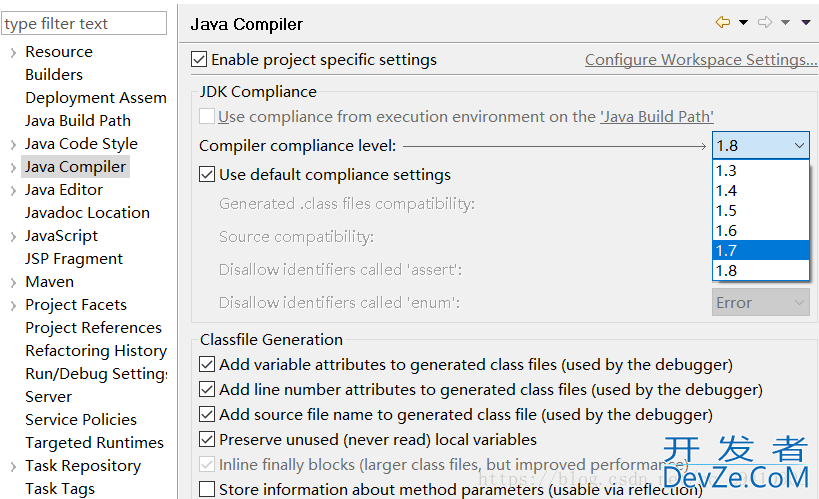This screenshot has width=819, height=499.
Task: Follow the 'Java Build Path' link
Action: 657,117
